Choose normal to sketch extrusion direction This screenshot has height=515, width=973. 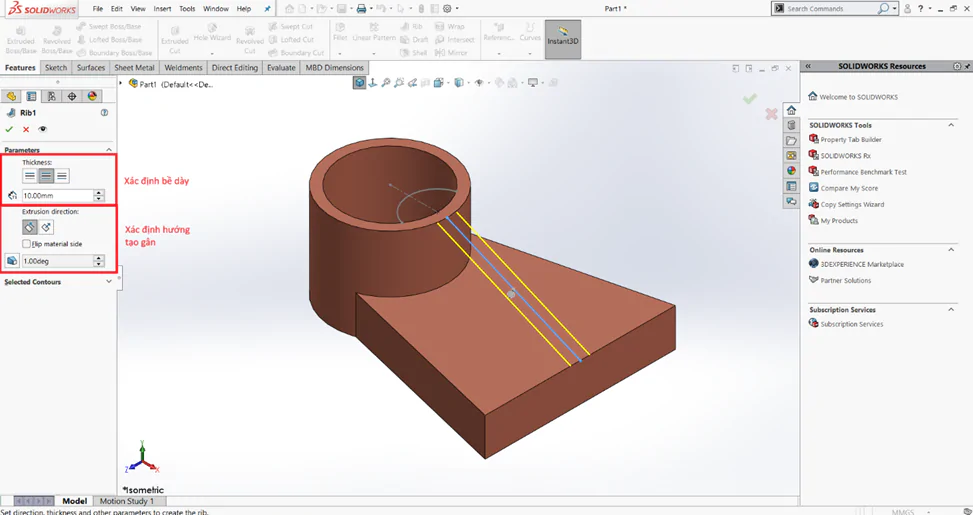pos(46,227)
